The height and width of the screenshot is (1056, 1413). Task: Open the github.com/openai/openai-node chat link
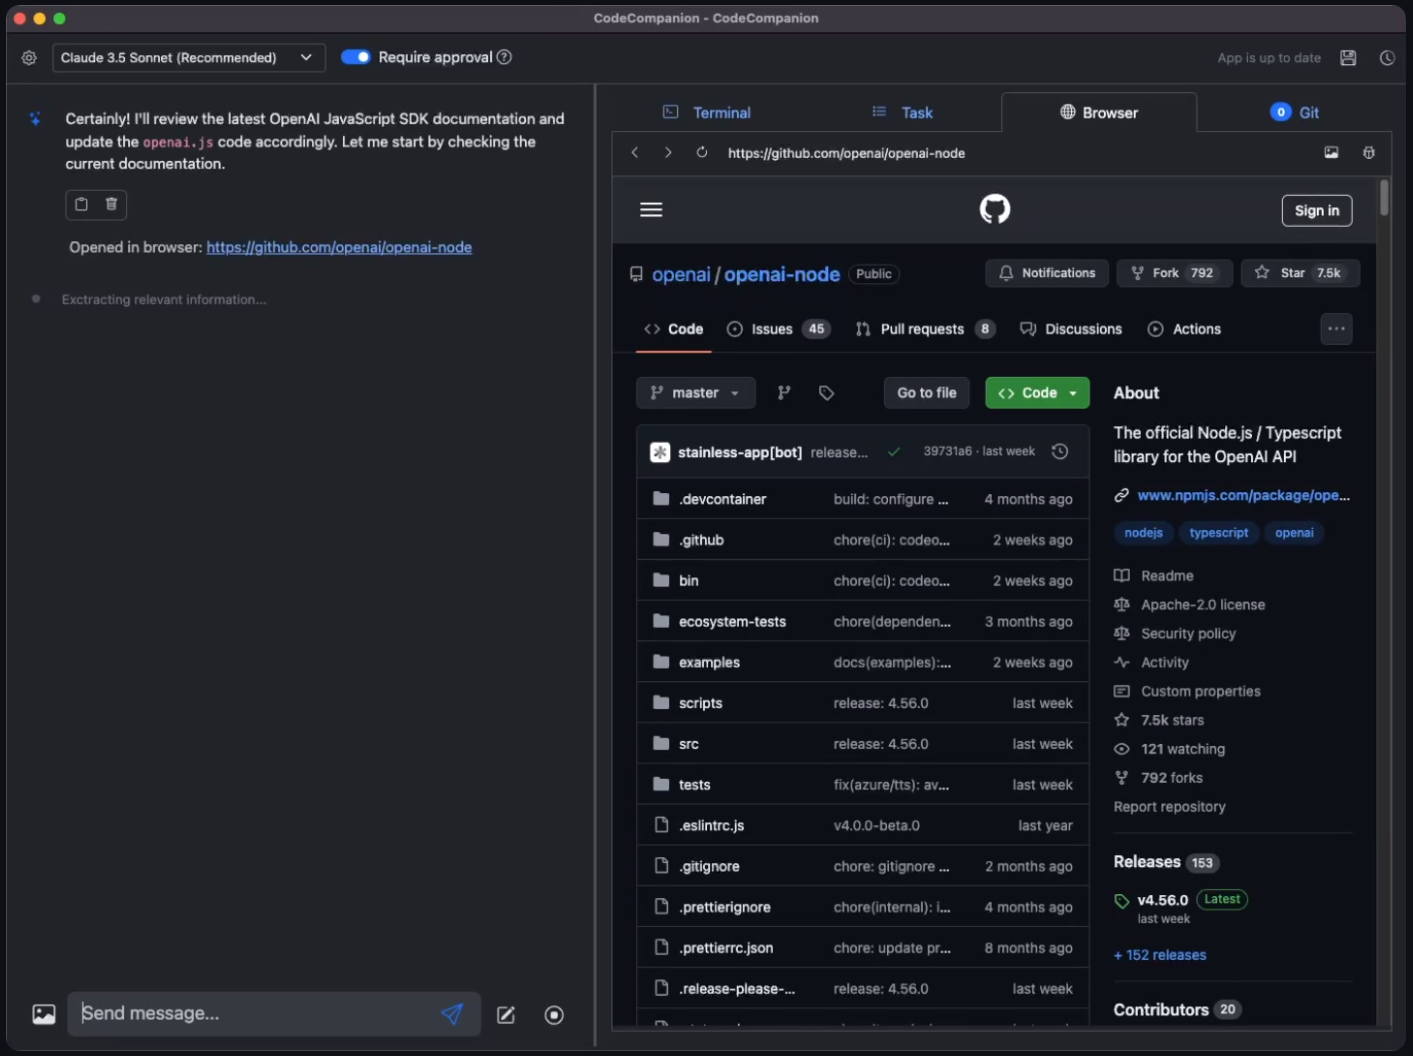(339, 247)
